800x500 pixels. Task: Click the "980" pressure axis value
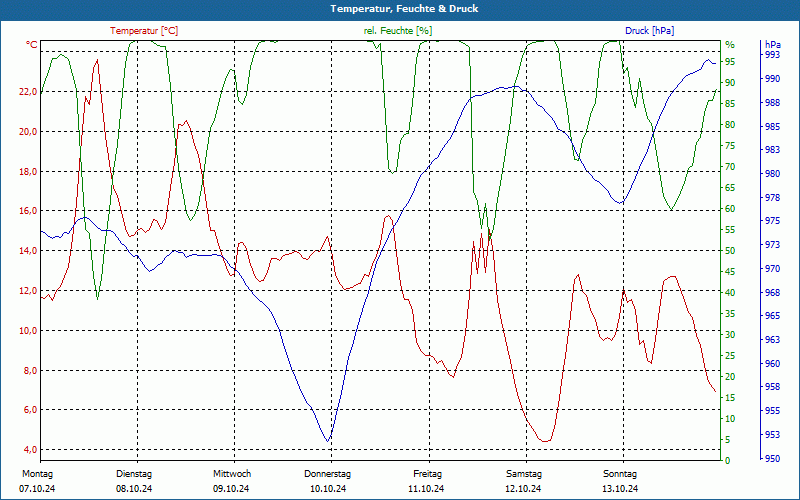point(772,173)
